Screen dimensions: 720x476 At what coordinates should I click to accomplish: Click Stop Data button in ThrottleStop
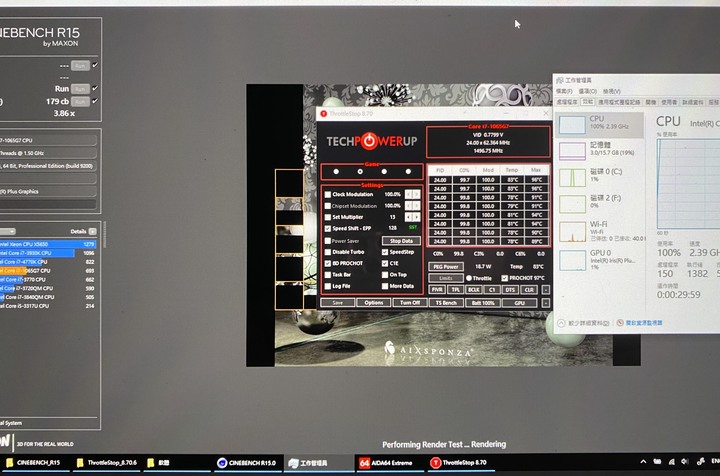401,241
